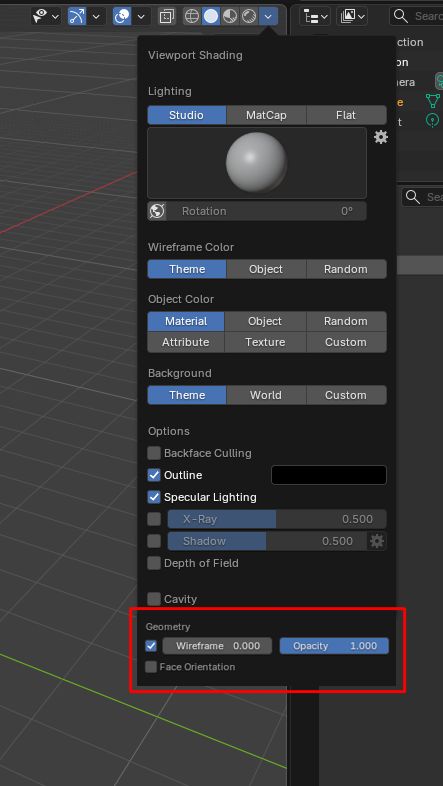Select Studio lighting
Image resolution: width=443 pixels, height=786 pixels.
(x=186, y=115)
